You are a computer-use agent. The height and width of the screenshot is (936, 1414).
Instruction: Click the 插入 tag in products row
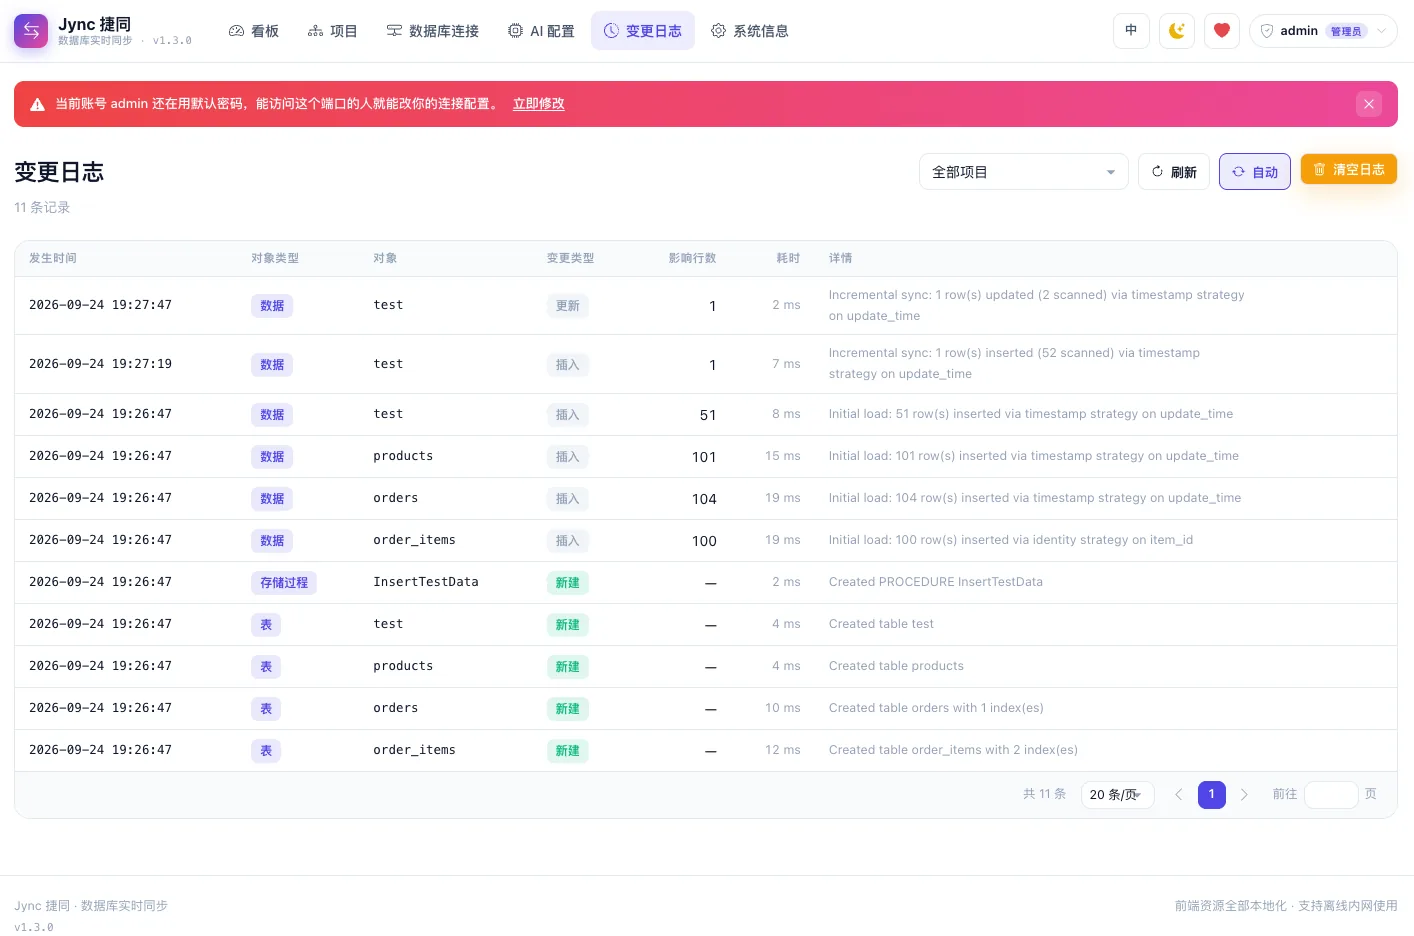(x=568, y=457)
